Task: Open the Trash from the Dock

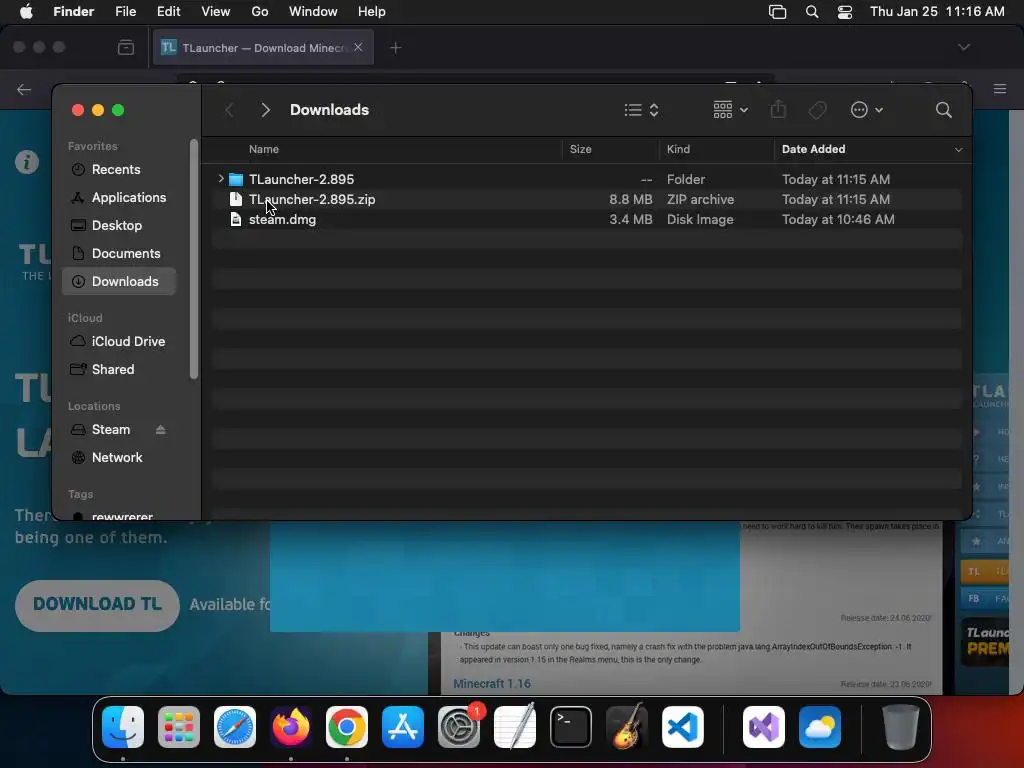Action: [x=901, y=727]
